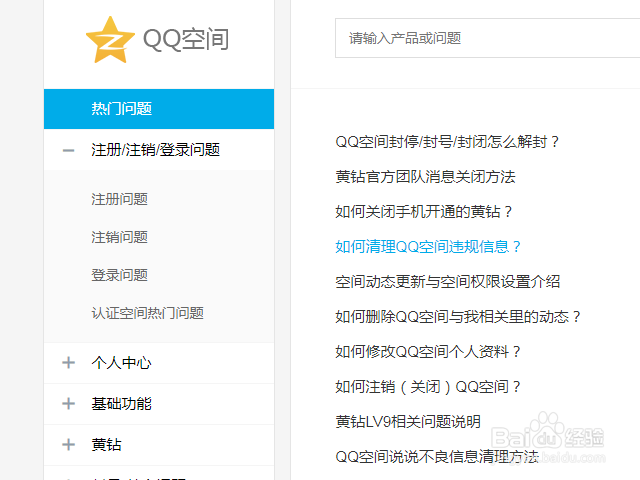The width and height of the screenshot is (640, 480).
Task: Open the 认证空间热门问题 sub-item
Action: (147, 313)
